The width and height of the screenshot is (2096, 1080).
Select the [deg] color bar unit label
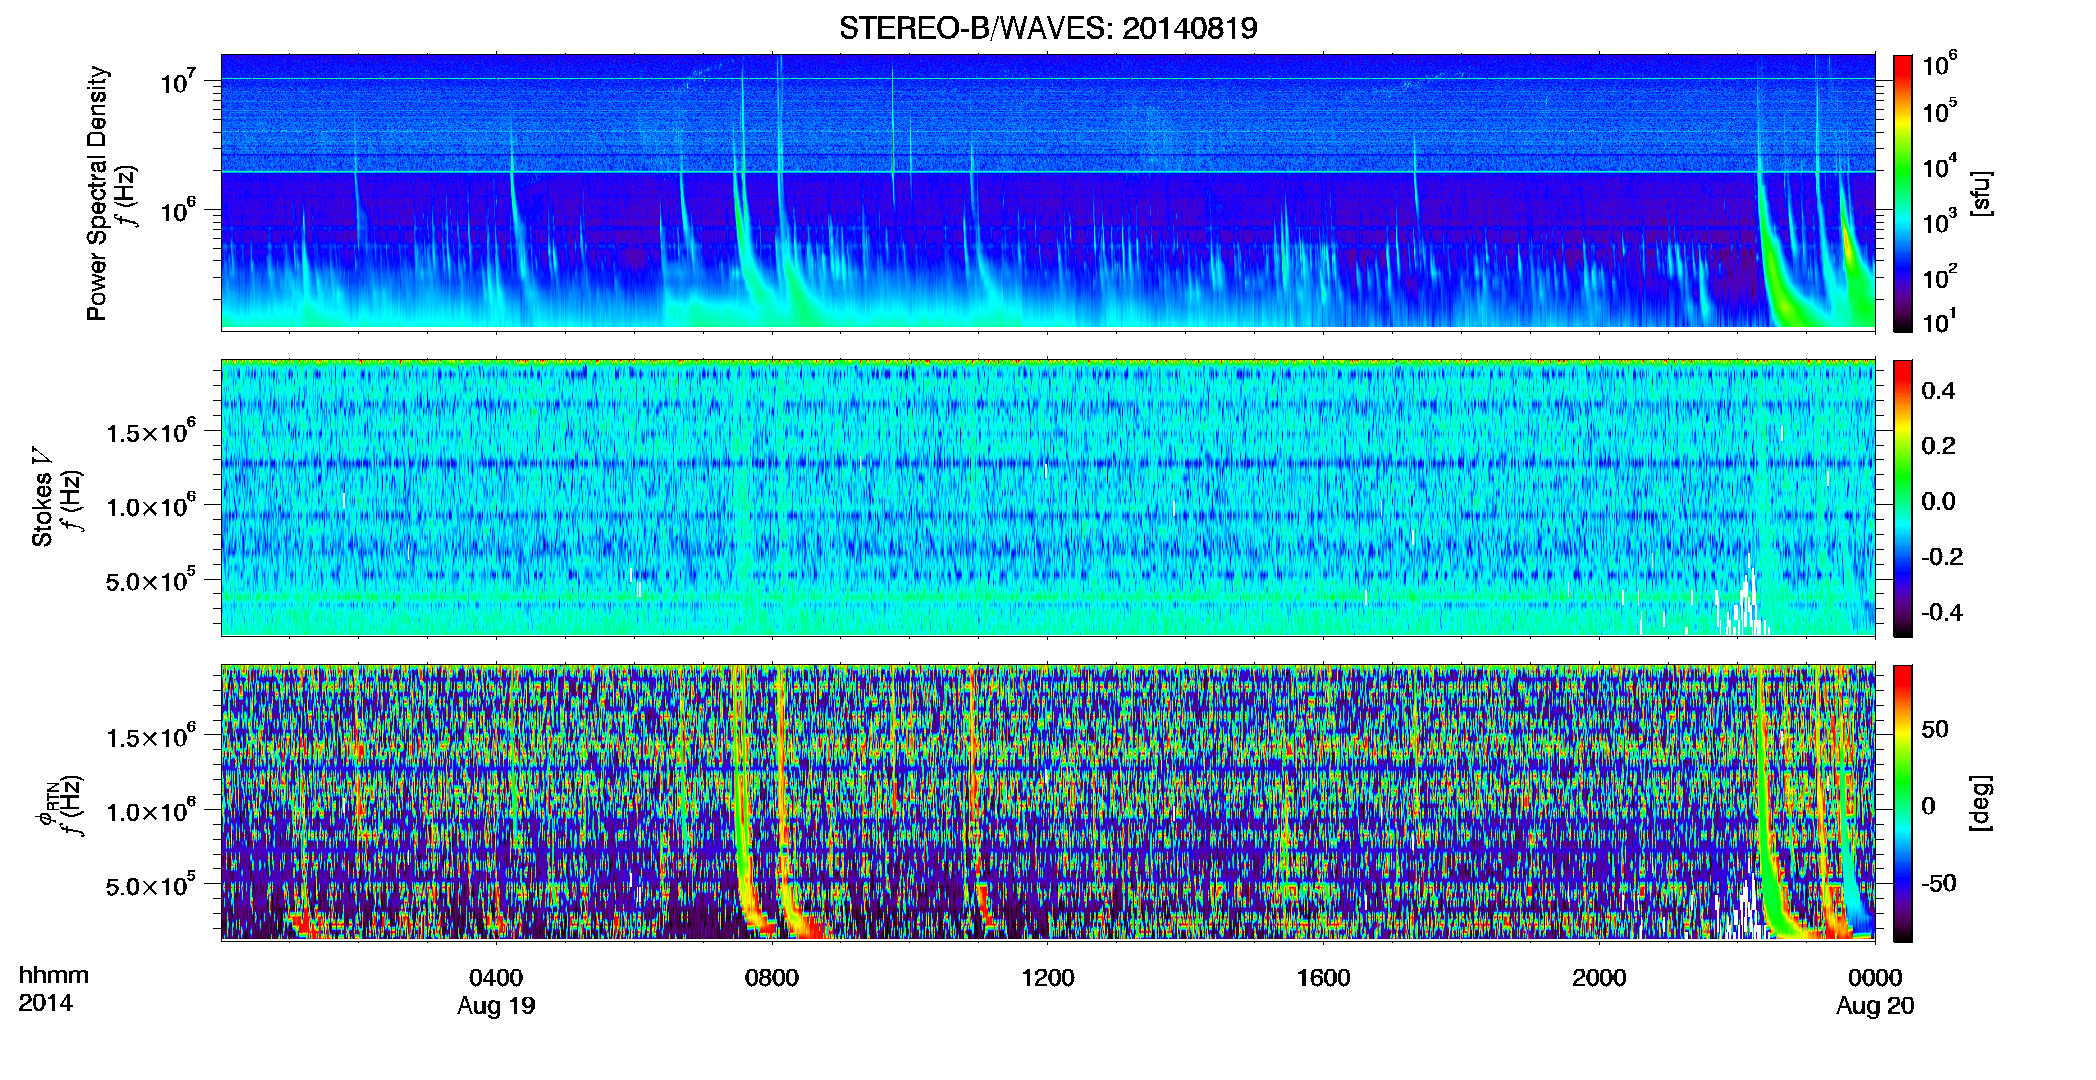[x=1981, y=803]
